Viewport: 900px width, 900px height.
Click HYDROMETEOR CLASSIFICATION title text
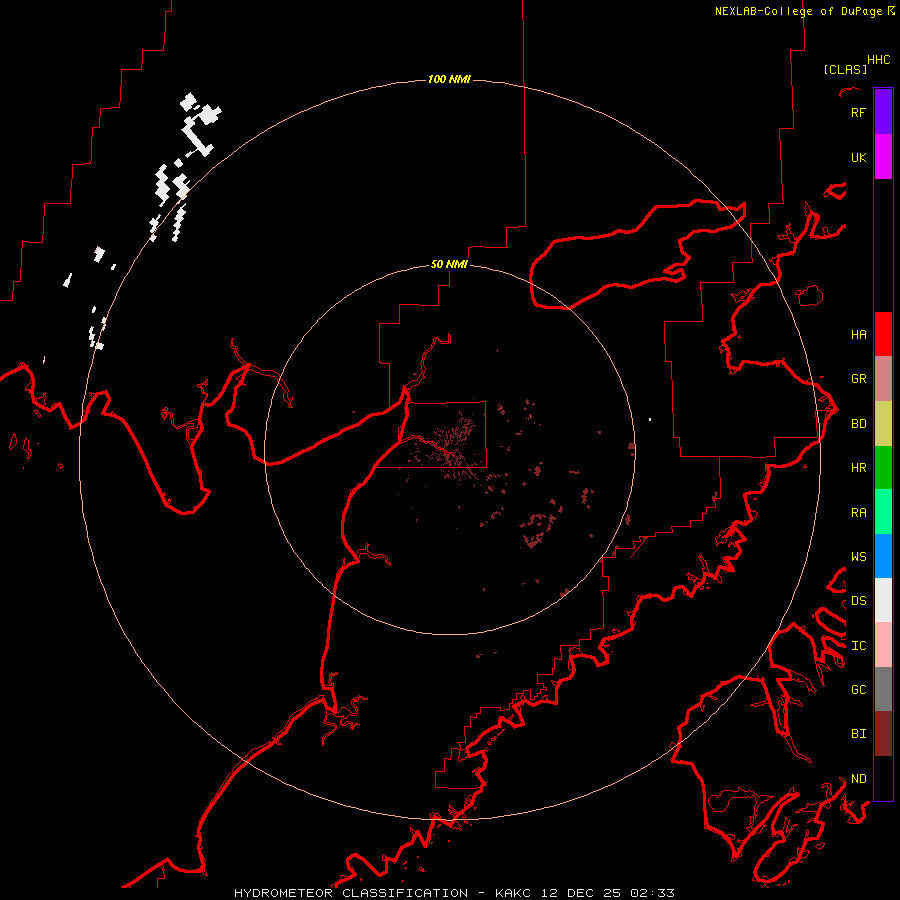click(x=351, y=893)
